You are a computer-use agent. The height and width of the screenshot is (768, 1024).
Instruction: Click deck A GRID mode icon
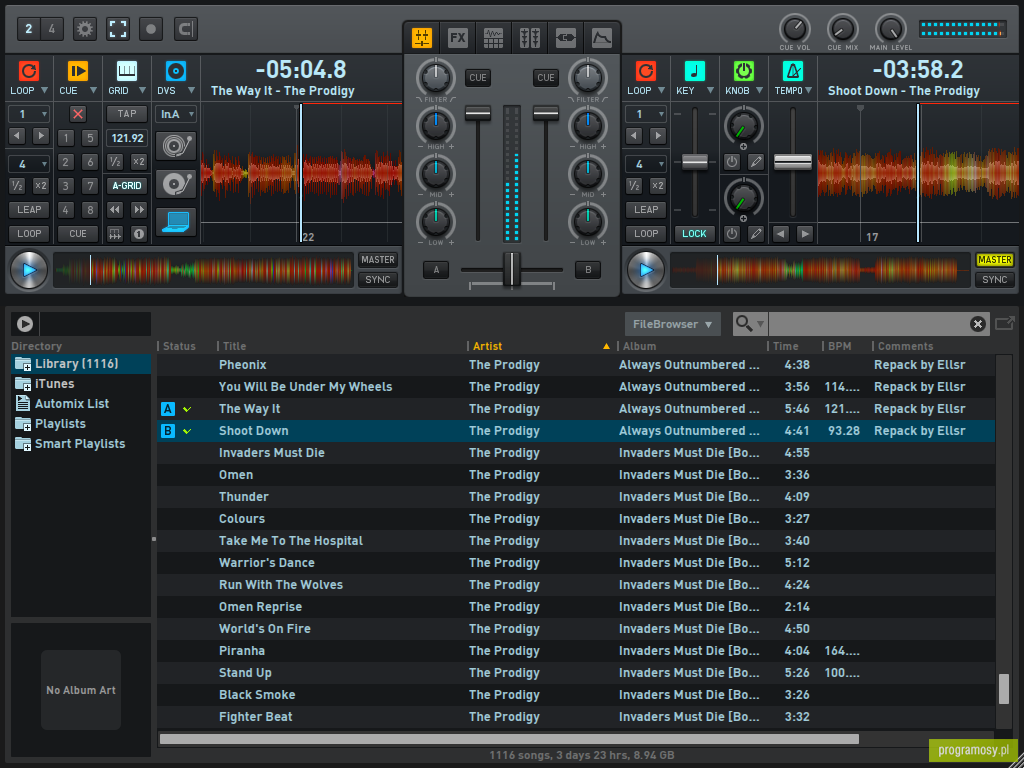[x=127, y=71]
